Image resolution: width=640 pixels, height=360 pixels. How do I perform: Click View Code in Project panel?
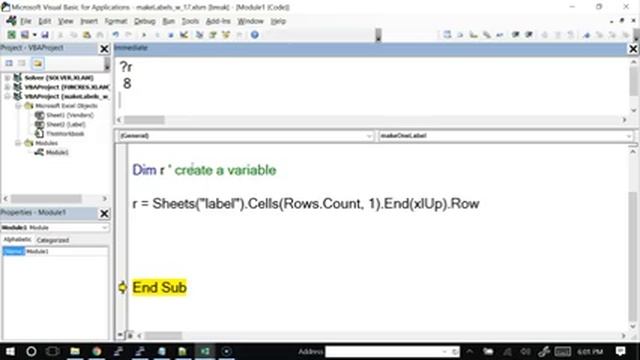click(9, 63)
